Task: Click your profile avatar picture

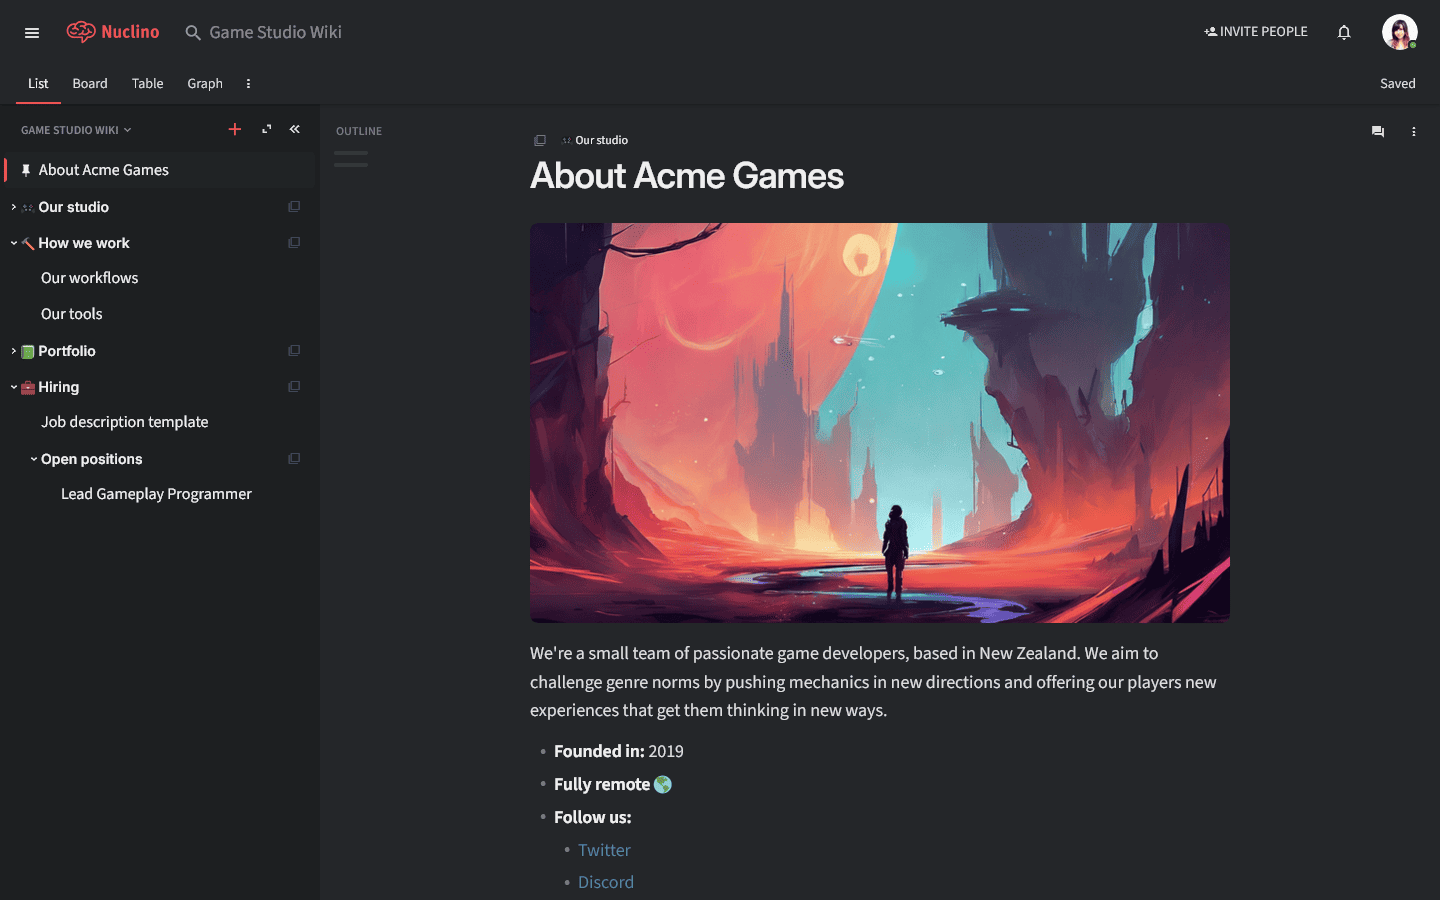Action: tap(1399, 31)
